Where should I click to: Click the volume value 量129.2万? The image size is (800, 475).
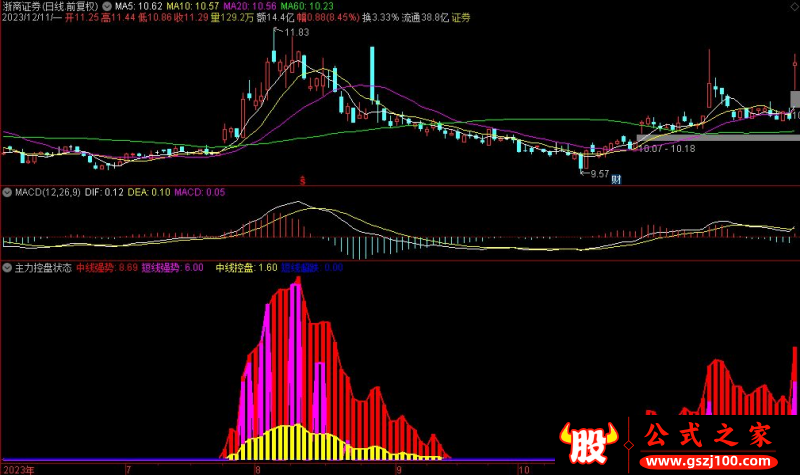click(232, 18)
